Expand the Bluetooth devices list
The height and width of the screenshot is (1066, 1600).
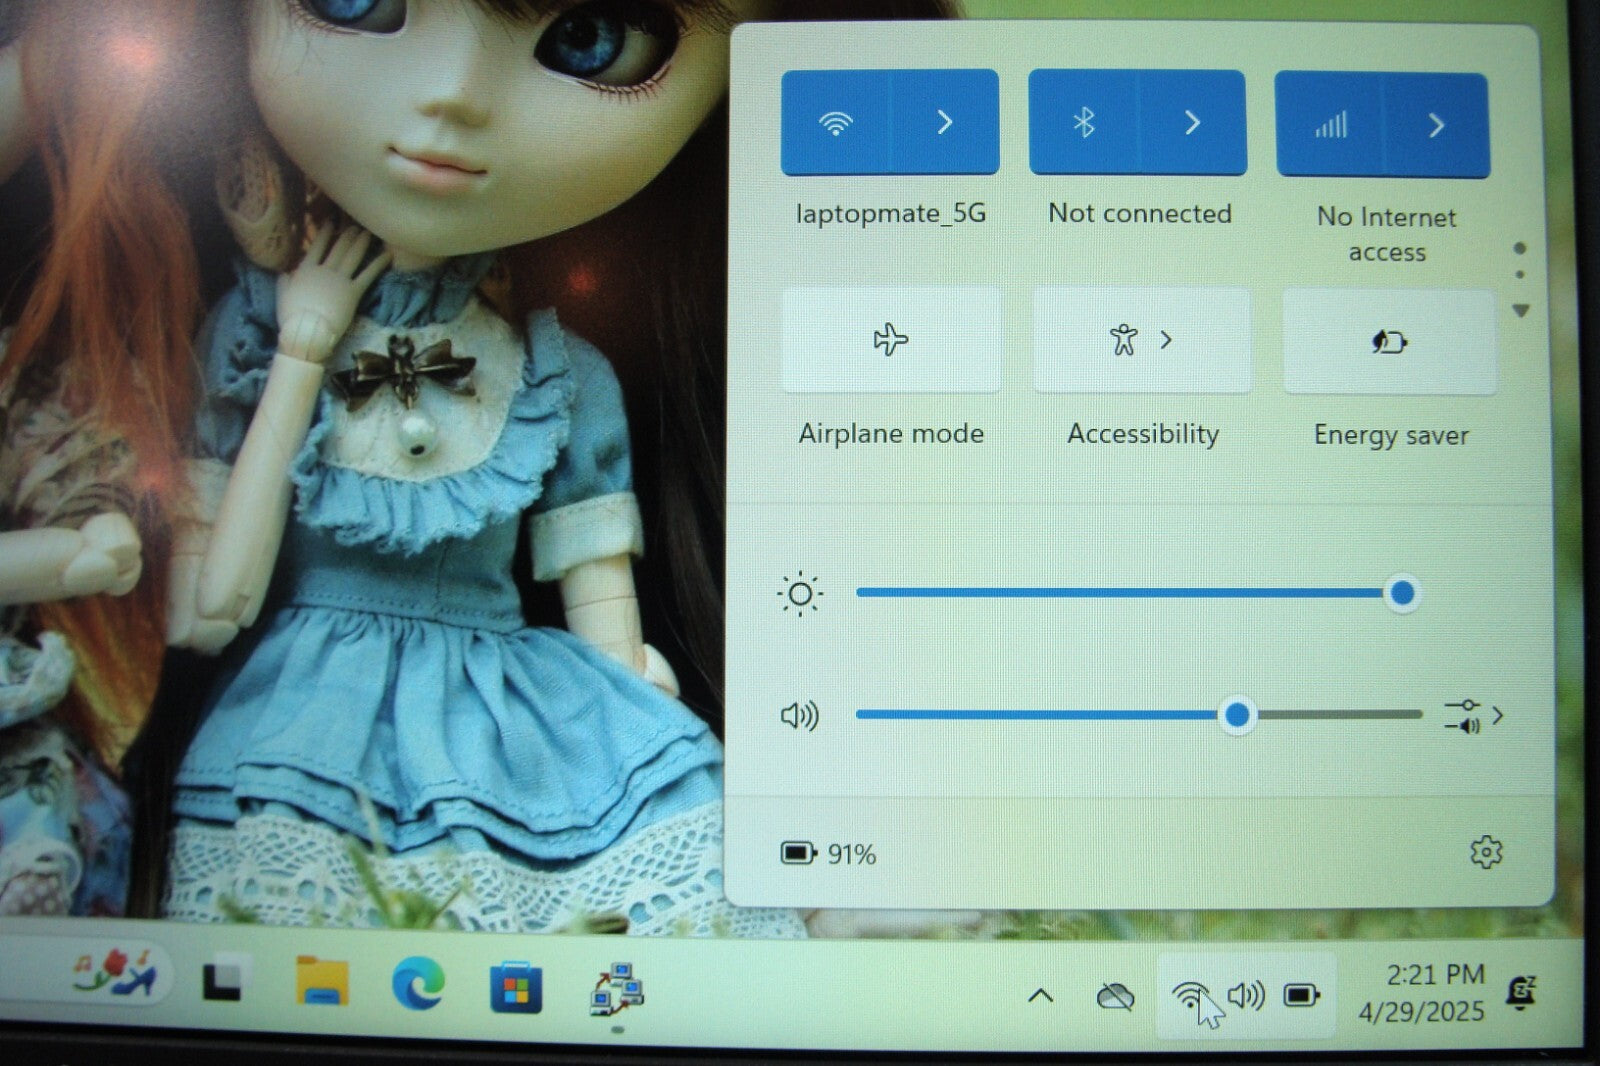click(x=1192, y=123)
